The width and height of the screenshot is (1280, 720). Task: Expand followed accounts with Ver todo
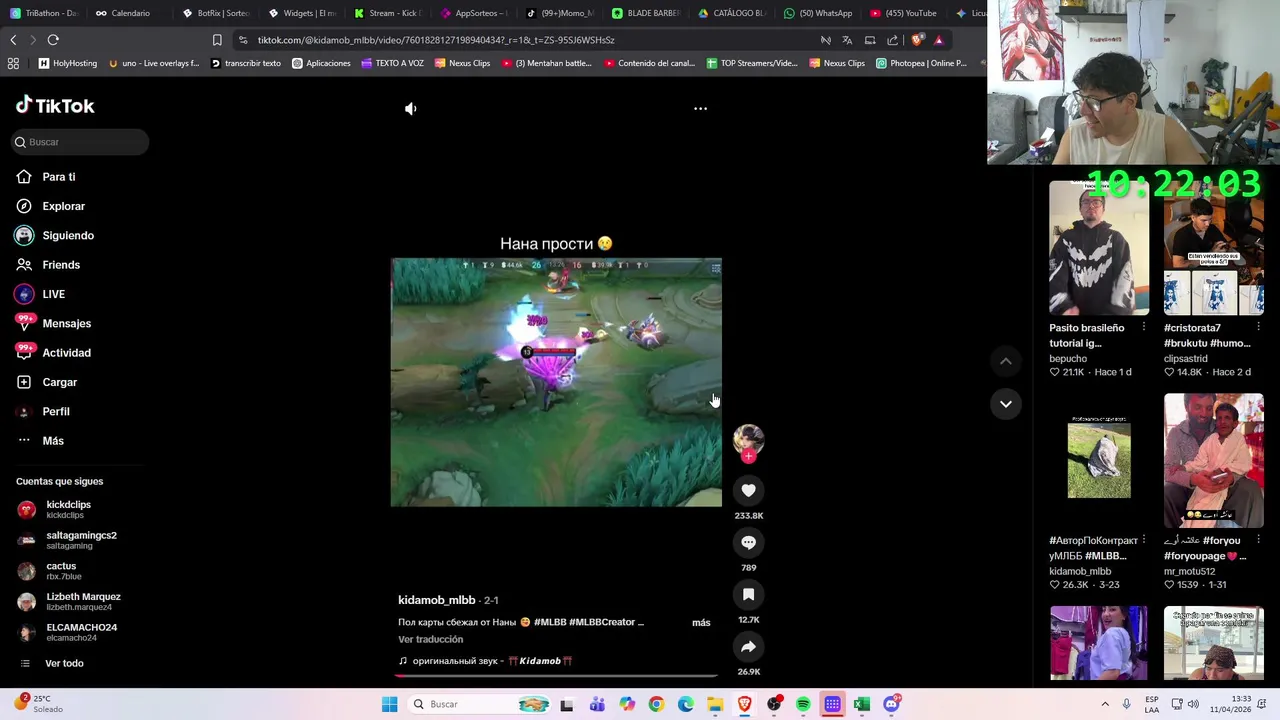click(63, 663)
